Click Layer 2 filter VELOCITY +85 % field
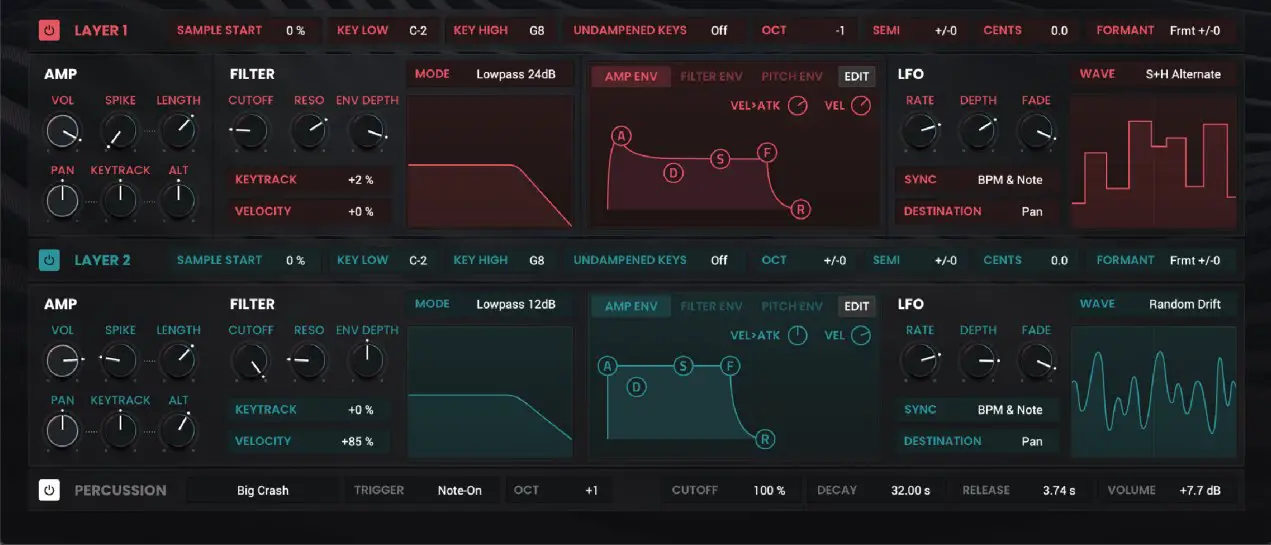Screen dimensions: 1271x545 (309, 441)
